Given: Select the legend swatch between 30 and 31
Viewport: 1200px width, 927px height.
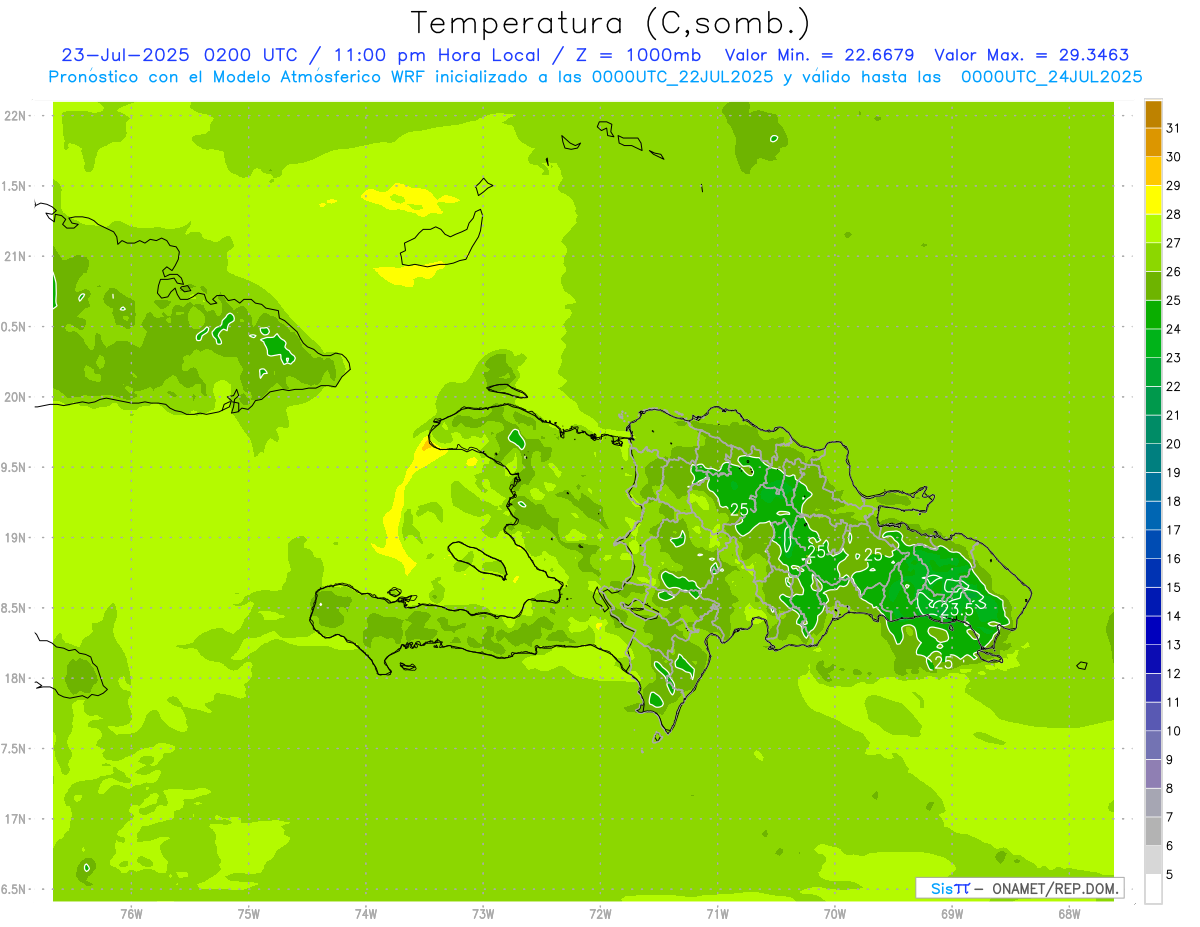Looking at the screenshot, I should click(x=1153, y=143).
